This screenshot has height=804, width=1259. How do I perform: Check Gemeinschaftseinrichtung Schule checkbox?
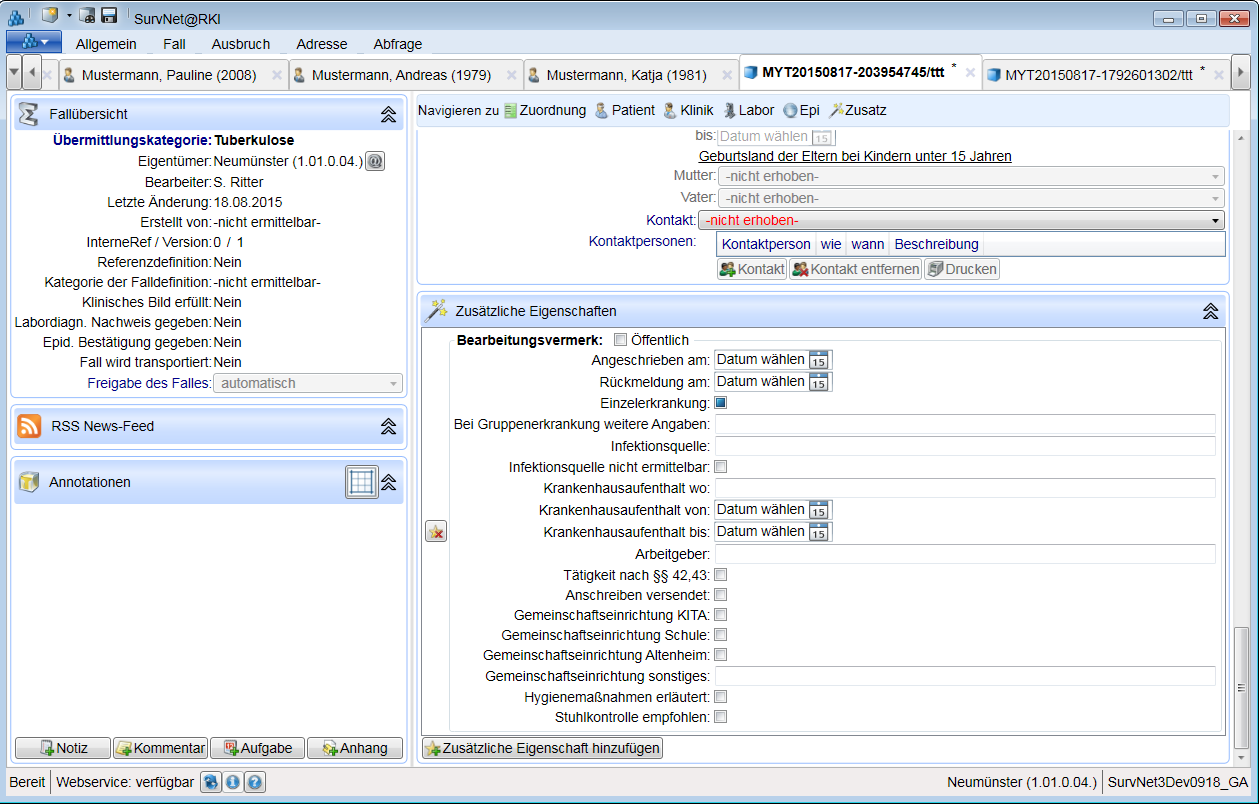coord(720,635)
